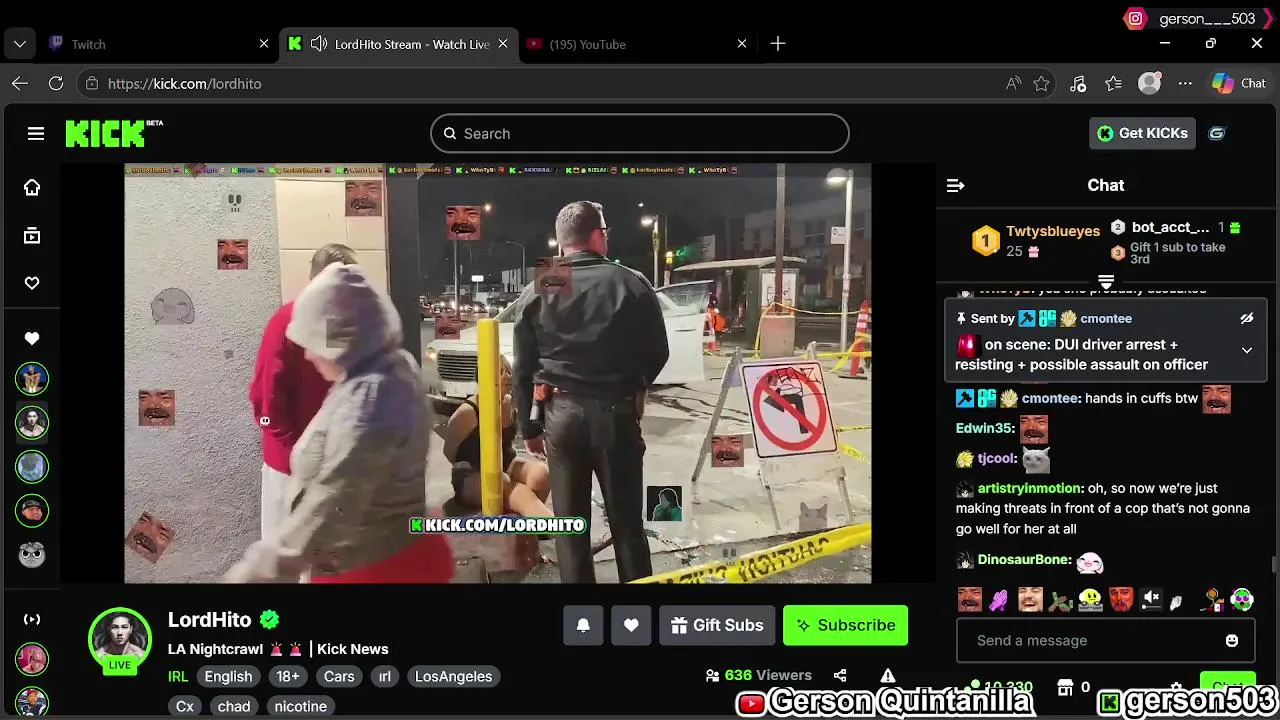The height and width of the screenshot is (720, 1280).
Task: Open the sidebar live broadcast icon
Action: 32,619
